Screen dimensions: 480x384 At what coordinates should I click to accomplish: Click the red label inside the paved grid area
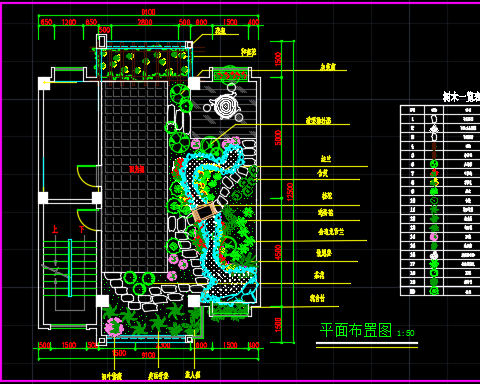pos(137,170)
